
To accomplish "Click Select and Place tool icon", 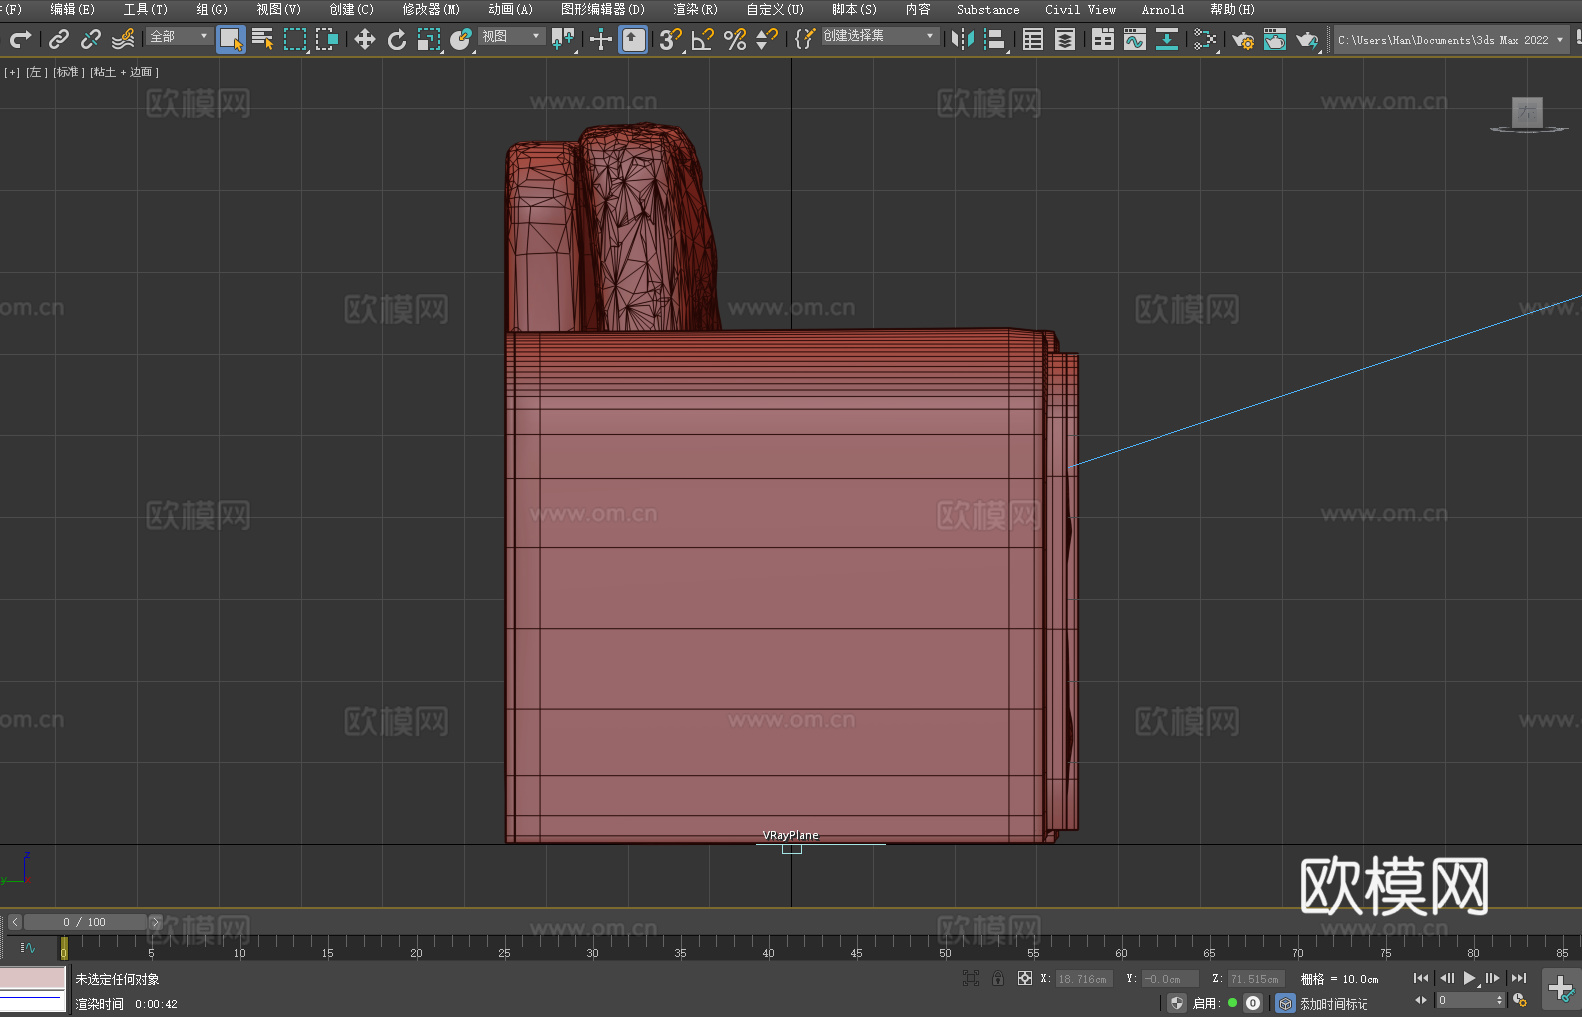I will [x=461, y=39].
